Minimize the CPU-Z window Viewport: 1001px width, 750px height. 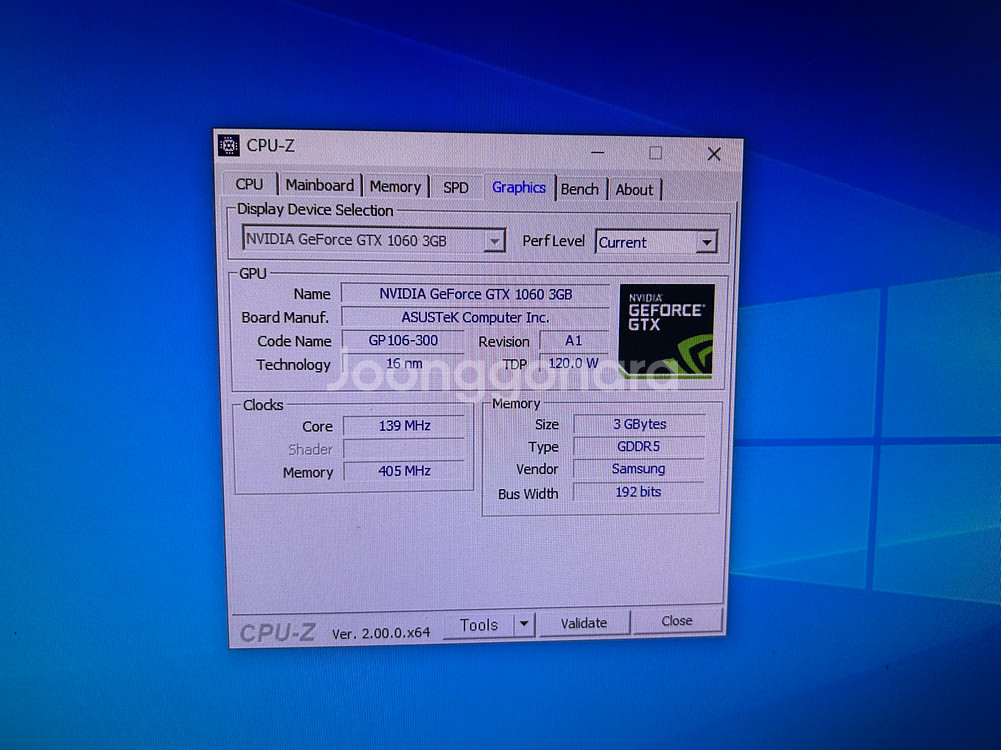597,153
